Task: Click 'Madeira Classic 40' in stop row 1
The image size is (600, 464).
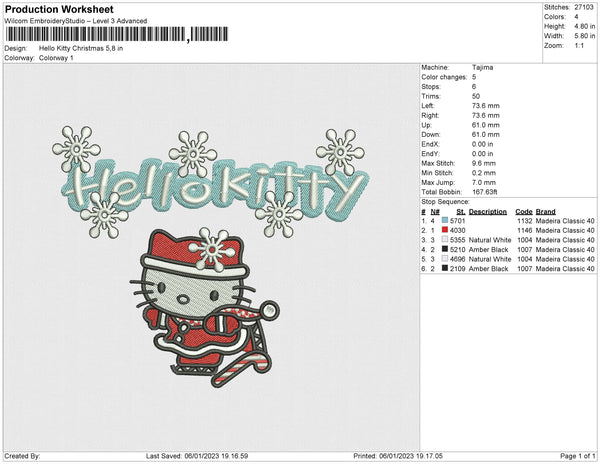Action: [565, 221]
